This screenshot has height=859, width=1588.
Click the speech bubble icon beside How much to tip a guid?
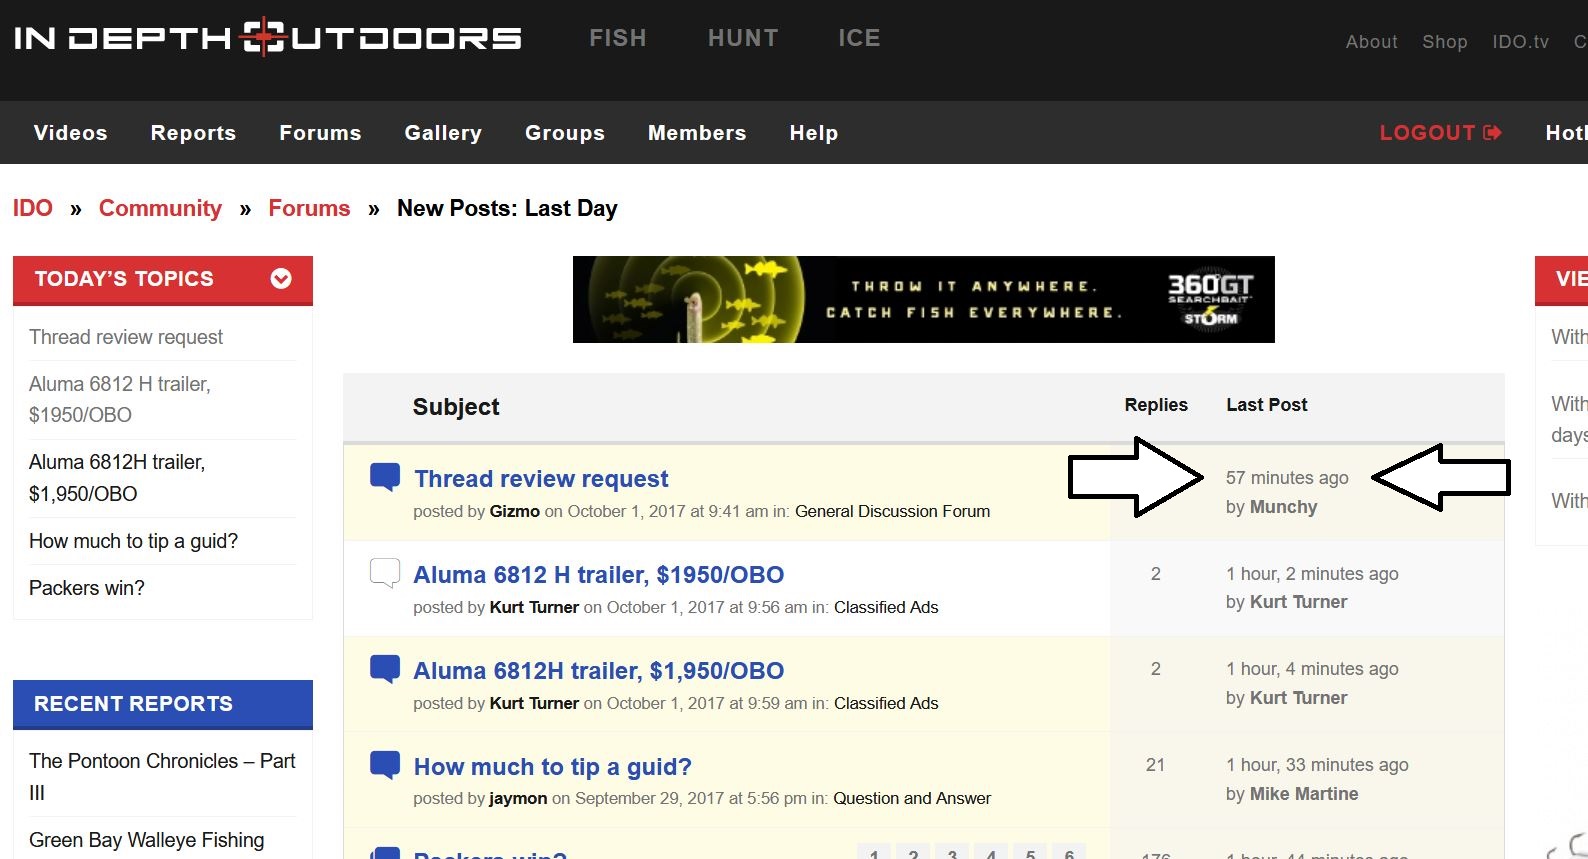coord(385,765)
